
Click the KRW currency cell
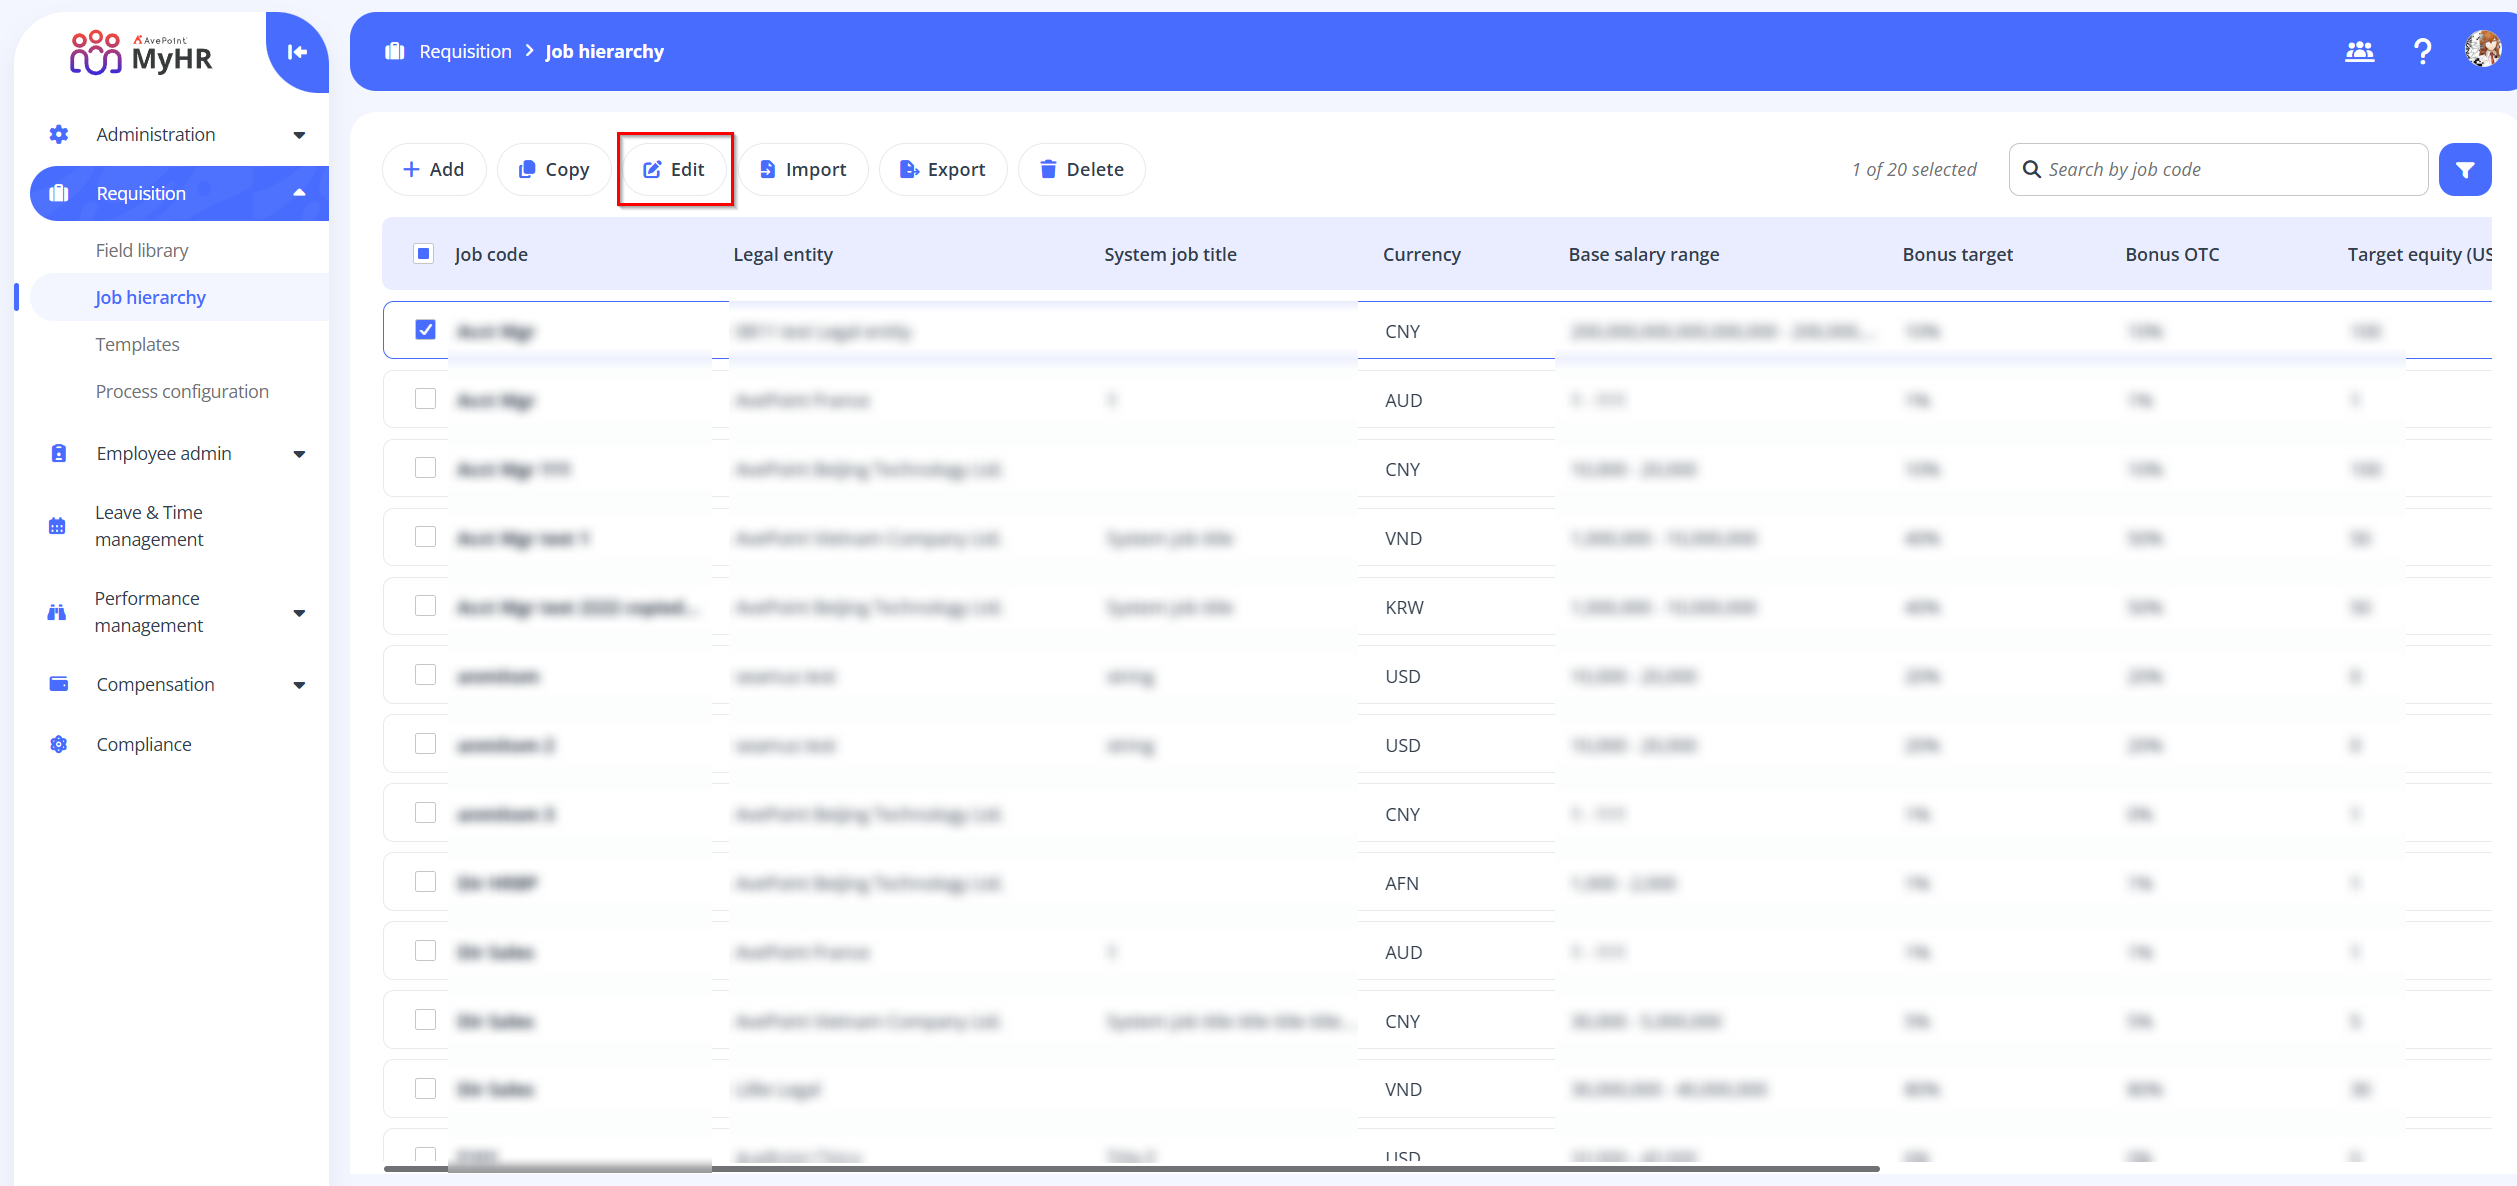[1404, 607]
